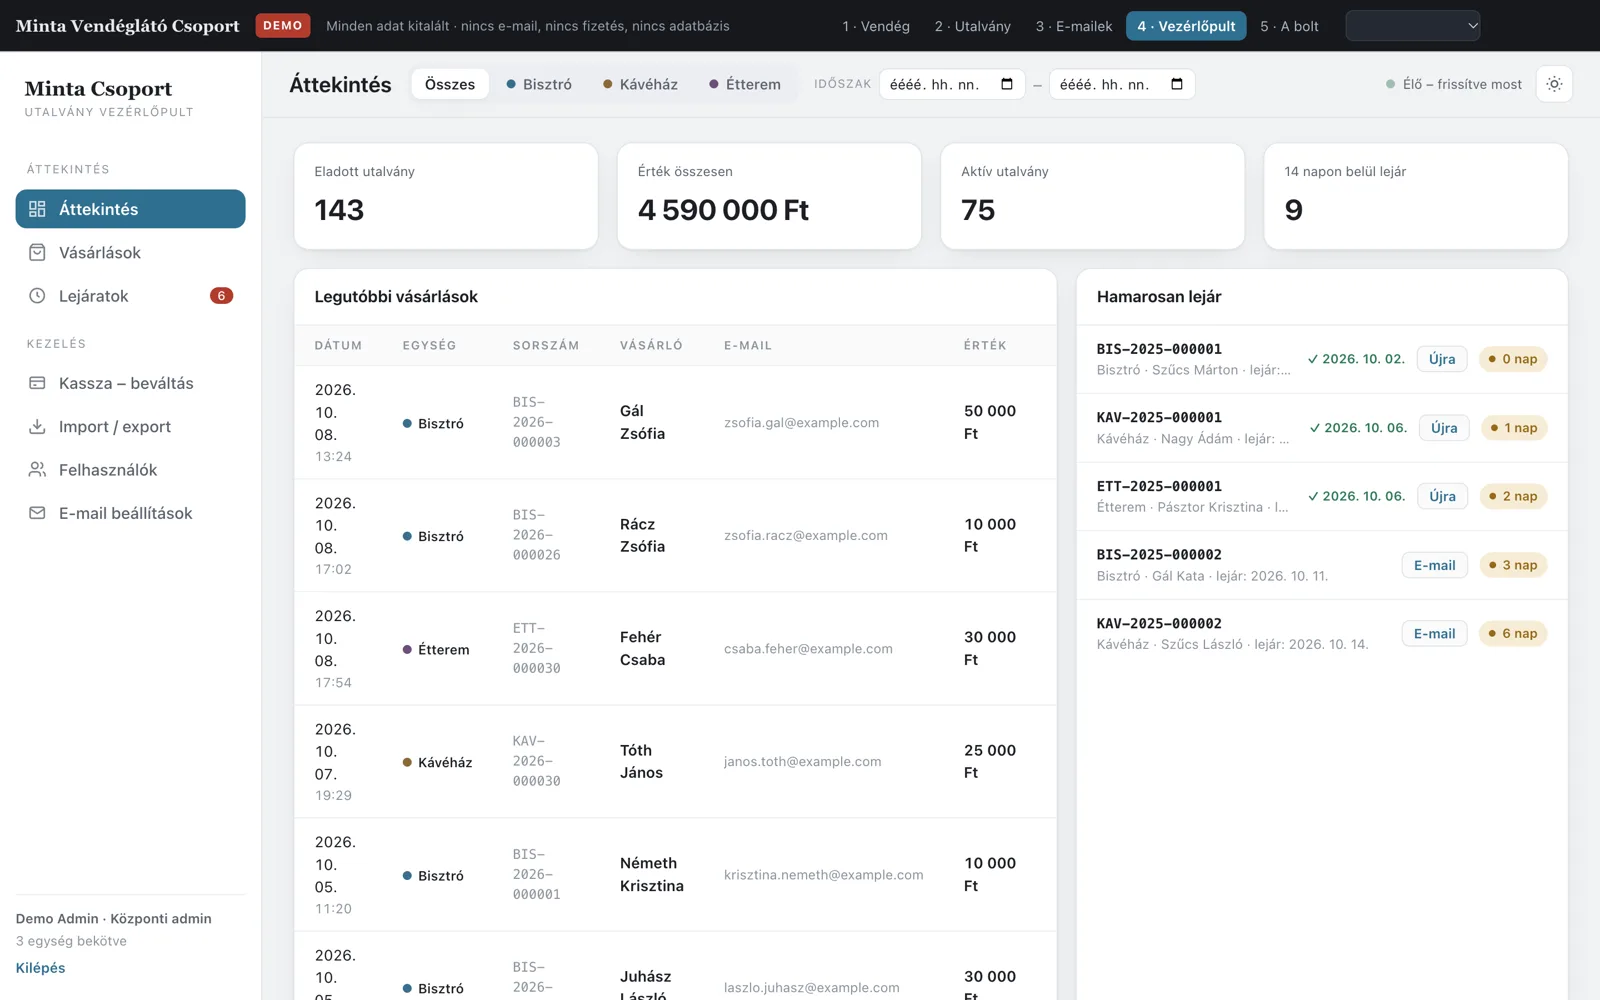Viewport: 1600px width, 1000px height.
Task: Click the E-mail beállítások envelope icon
Action: [x=37, y=513]
